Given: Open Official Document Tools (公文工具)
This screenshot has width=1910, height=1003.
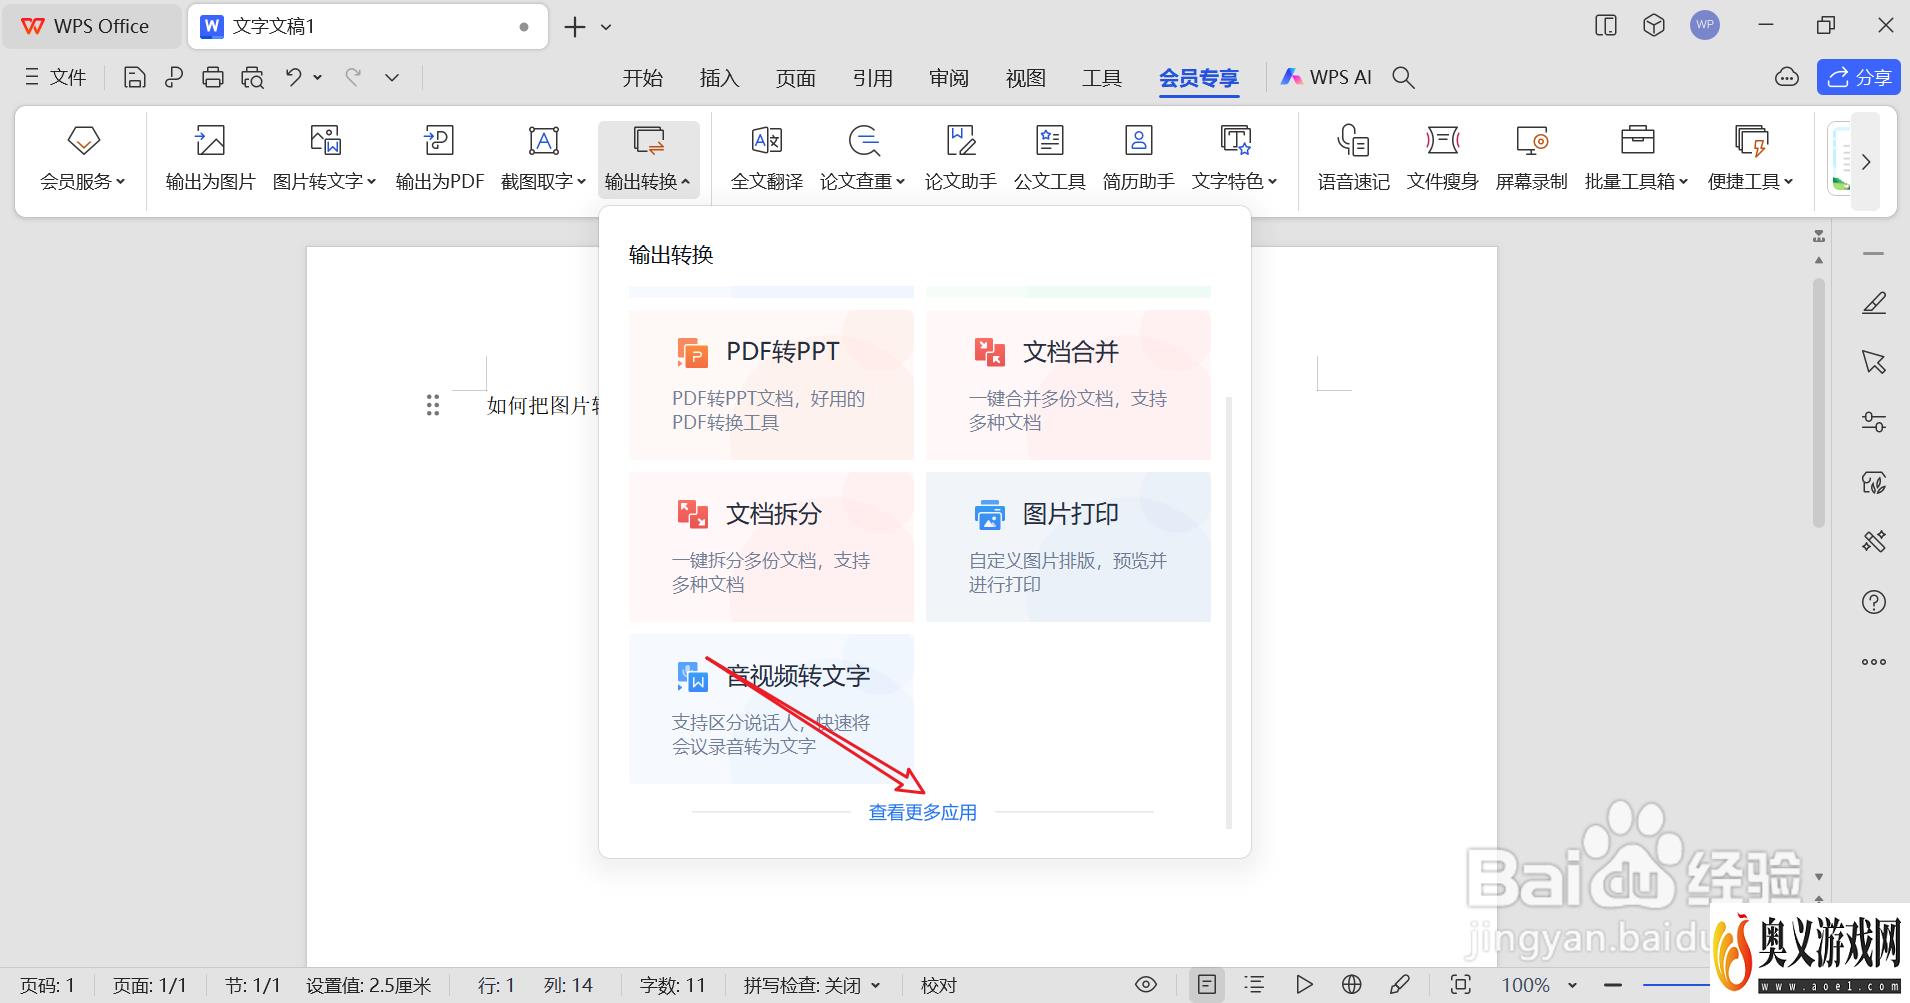Looking at the screenshot, I should point(1049,158).
